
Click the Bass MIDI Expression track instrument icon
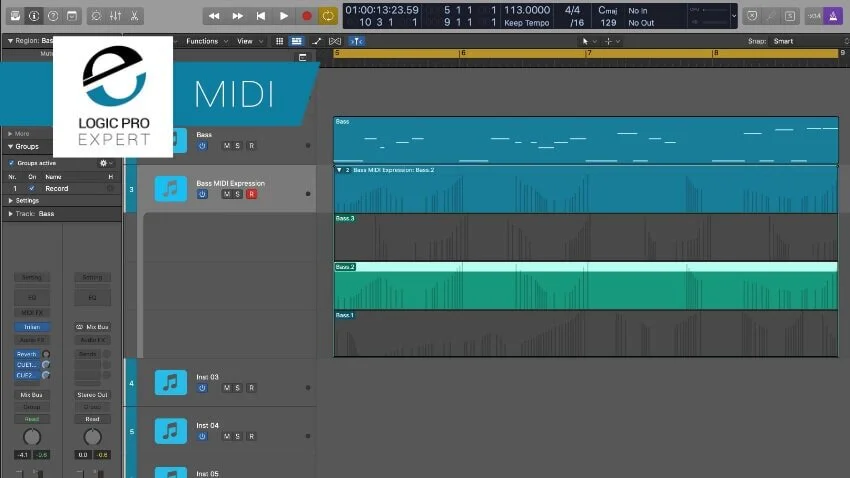click(x=171, y=189)
